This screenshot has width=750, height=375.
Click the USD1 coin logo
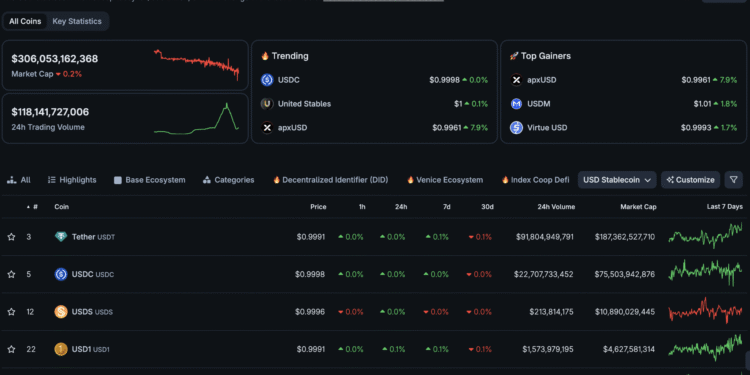pyautogui.click(x=61, y=349)
